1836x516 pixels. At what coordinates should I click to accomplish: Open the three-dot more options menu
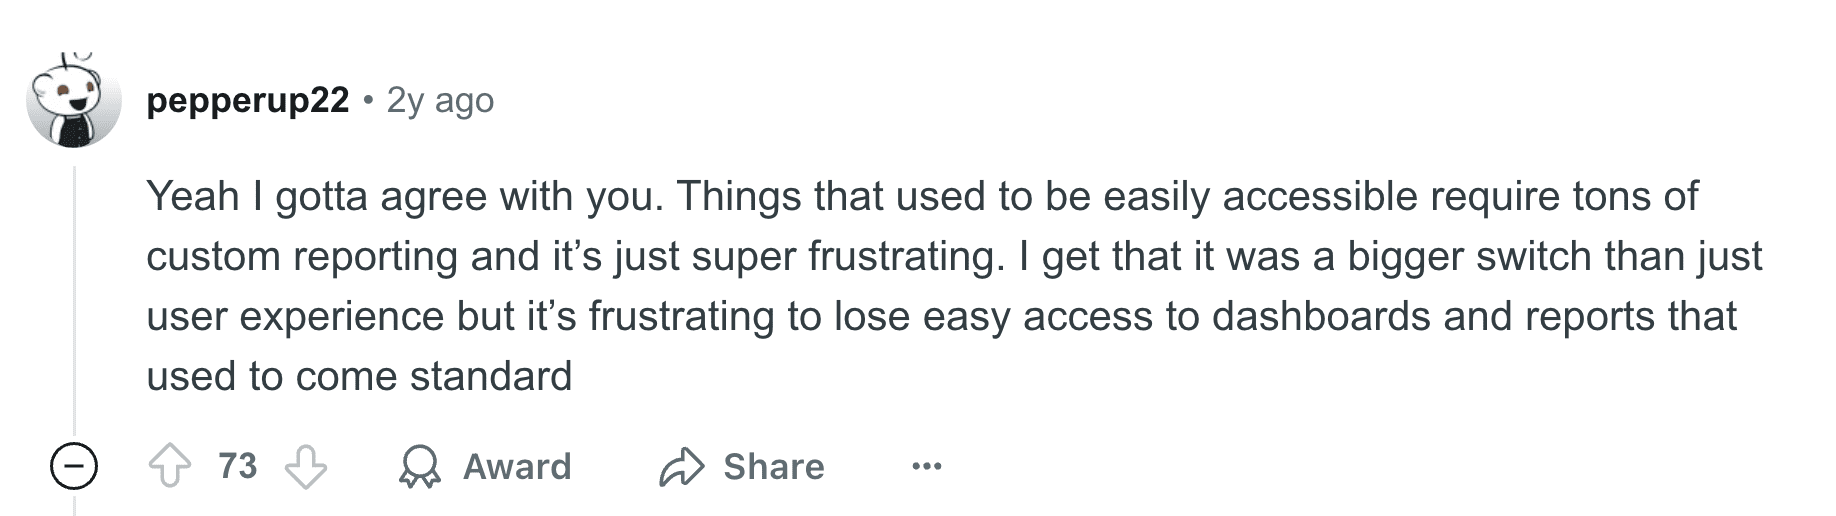(927, 466)
